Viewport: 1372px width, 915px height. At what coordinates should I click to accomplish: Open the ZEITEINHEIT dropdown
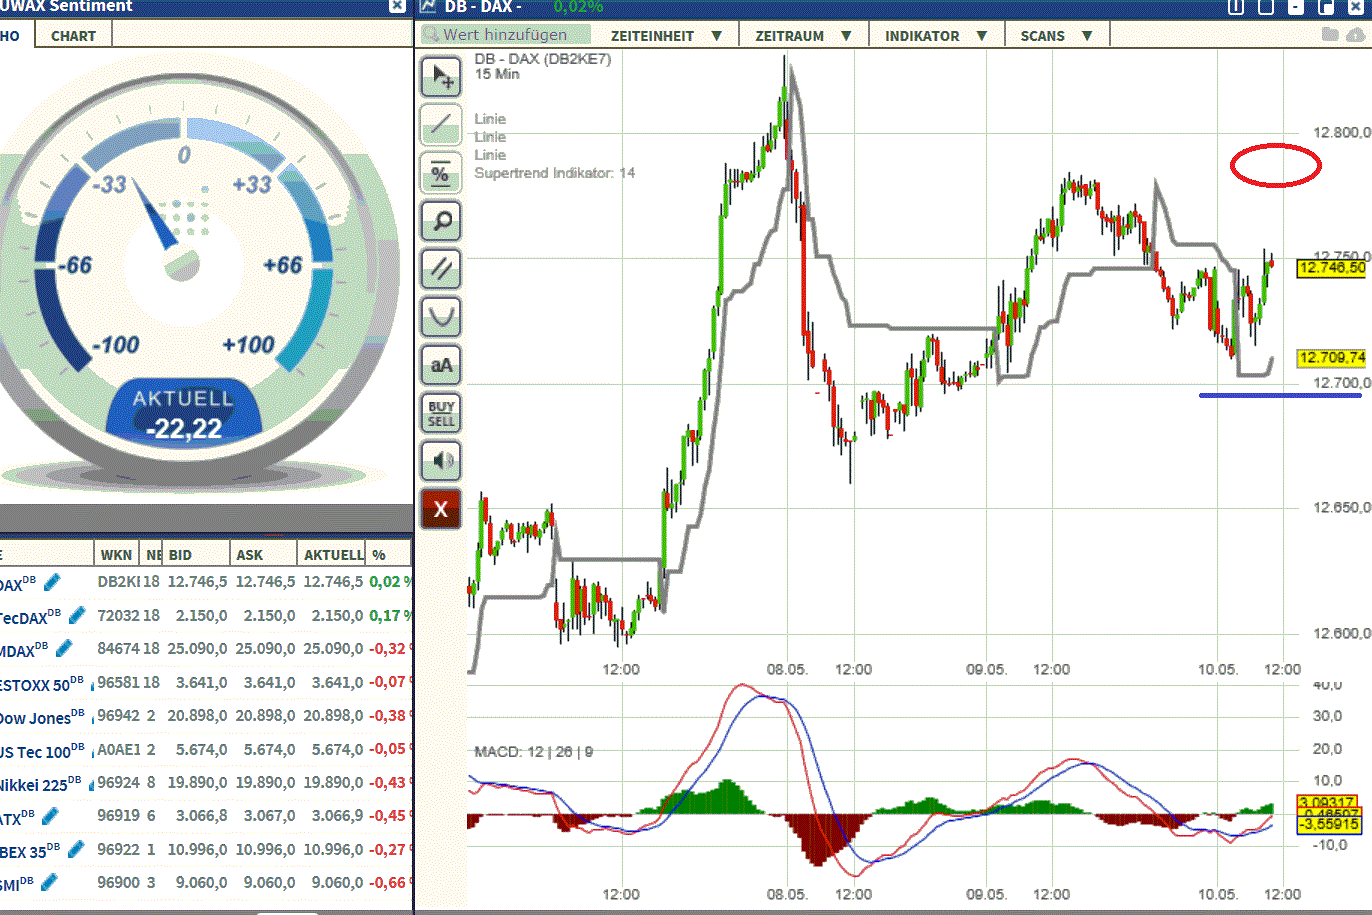667,33
